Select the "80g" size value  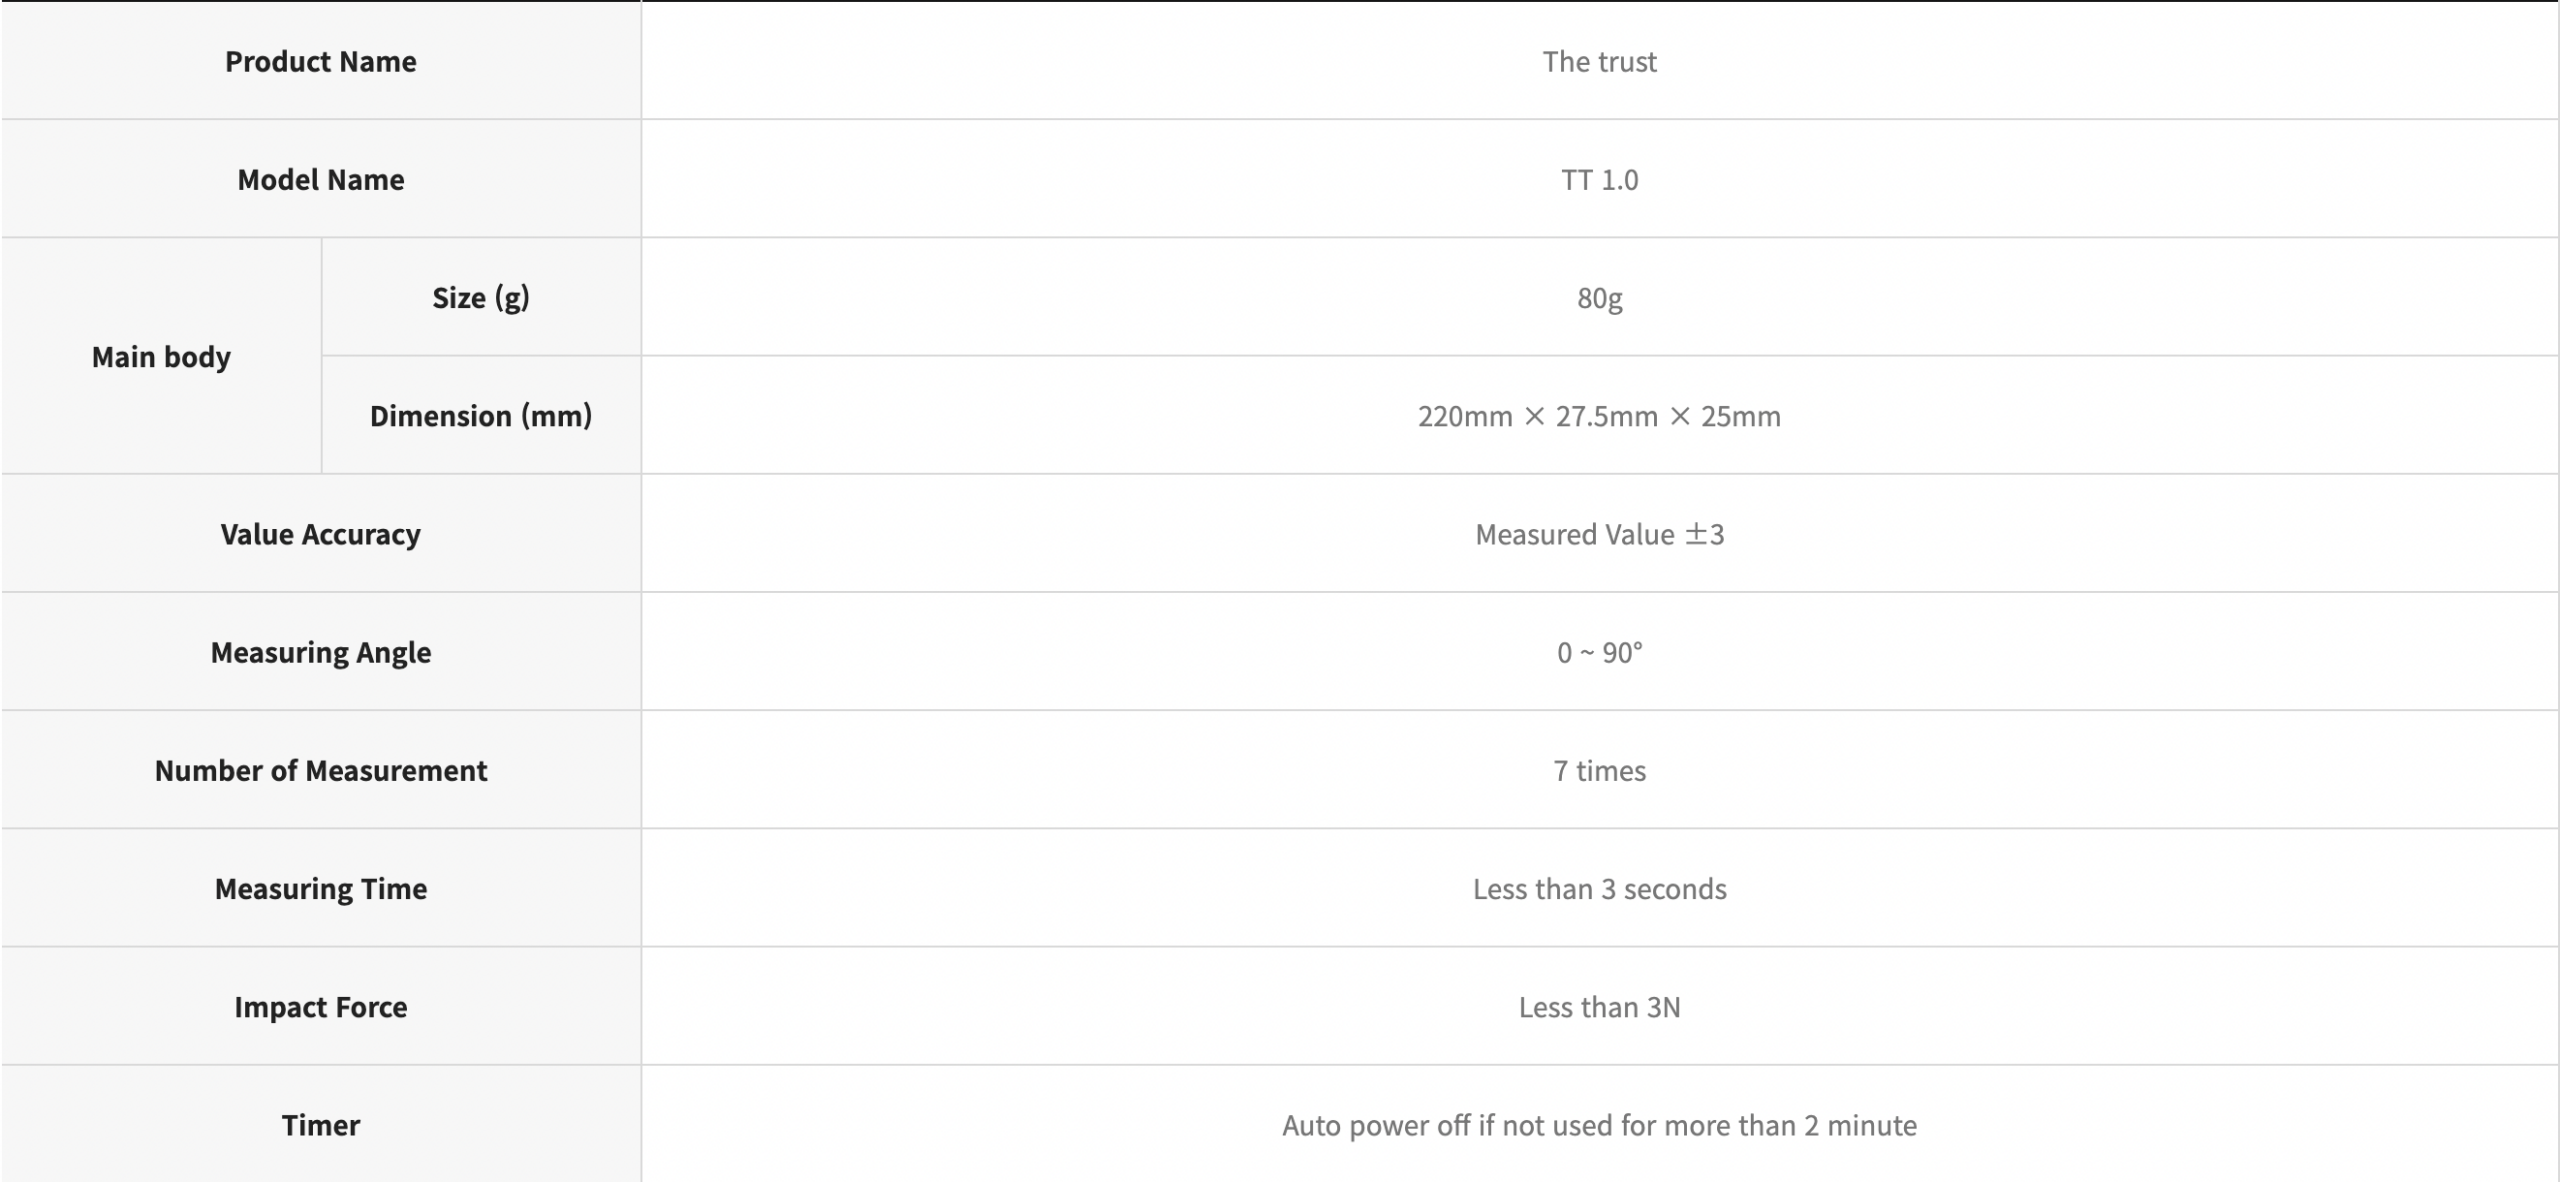[x=1599, y=297]
